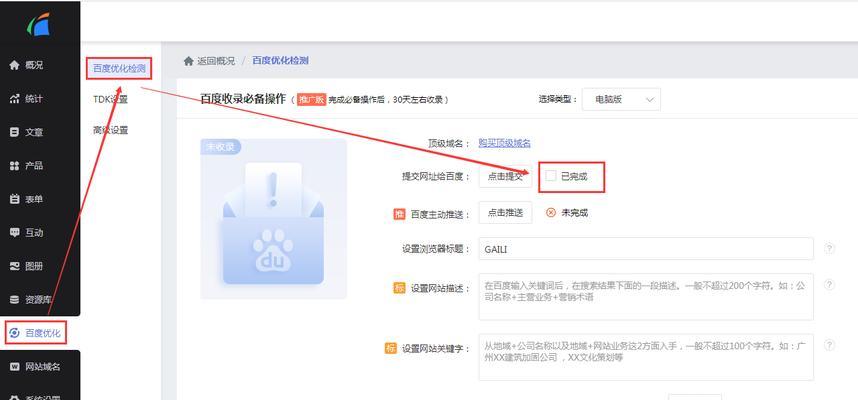Click the 标 badge by 设置网站关键字

click(x=391, y=348)
